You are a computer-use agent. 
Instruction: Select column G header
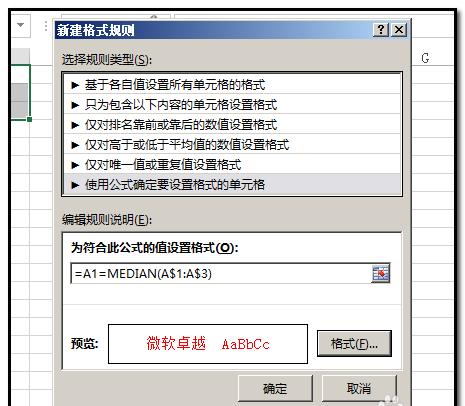(425, 58)
